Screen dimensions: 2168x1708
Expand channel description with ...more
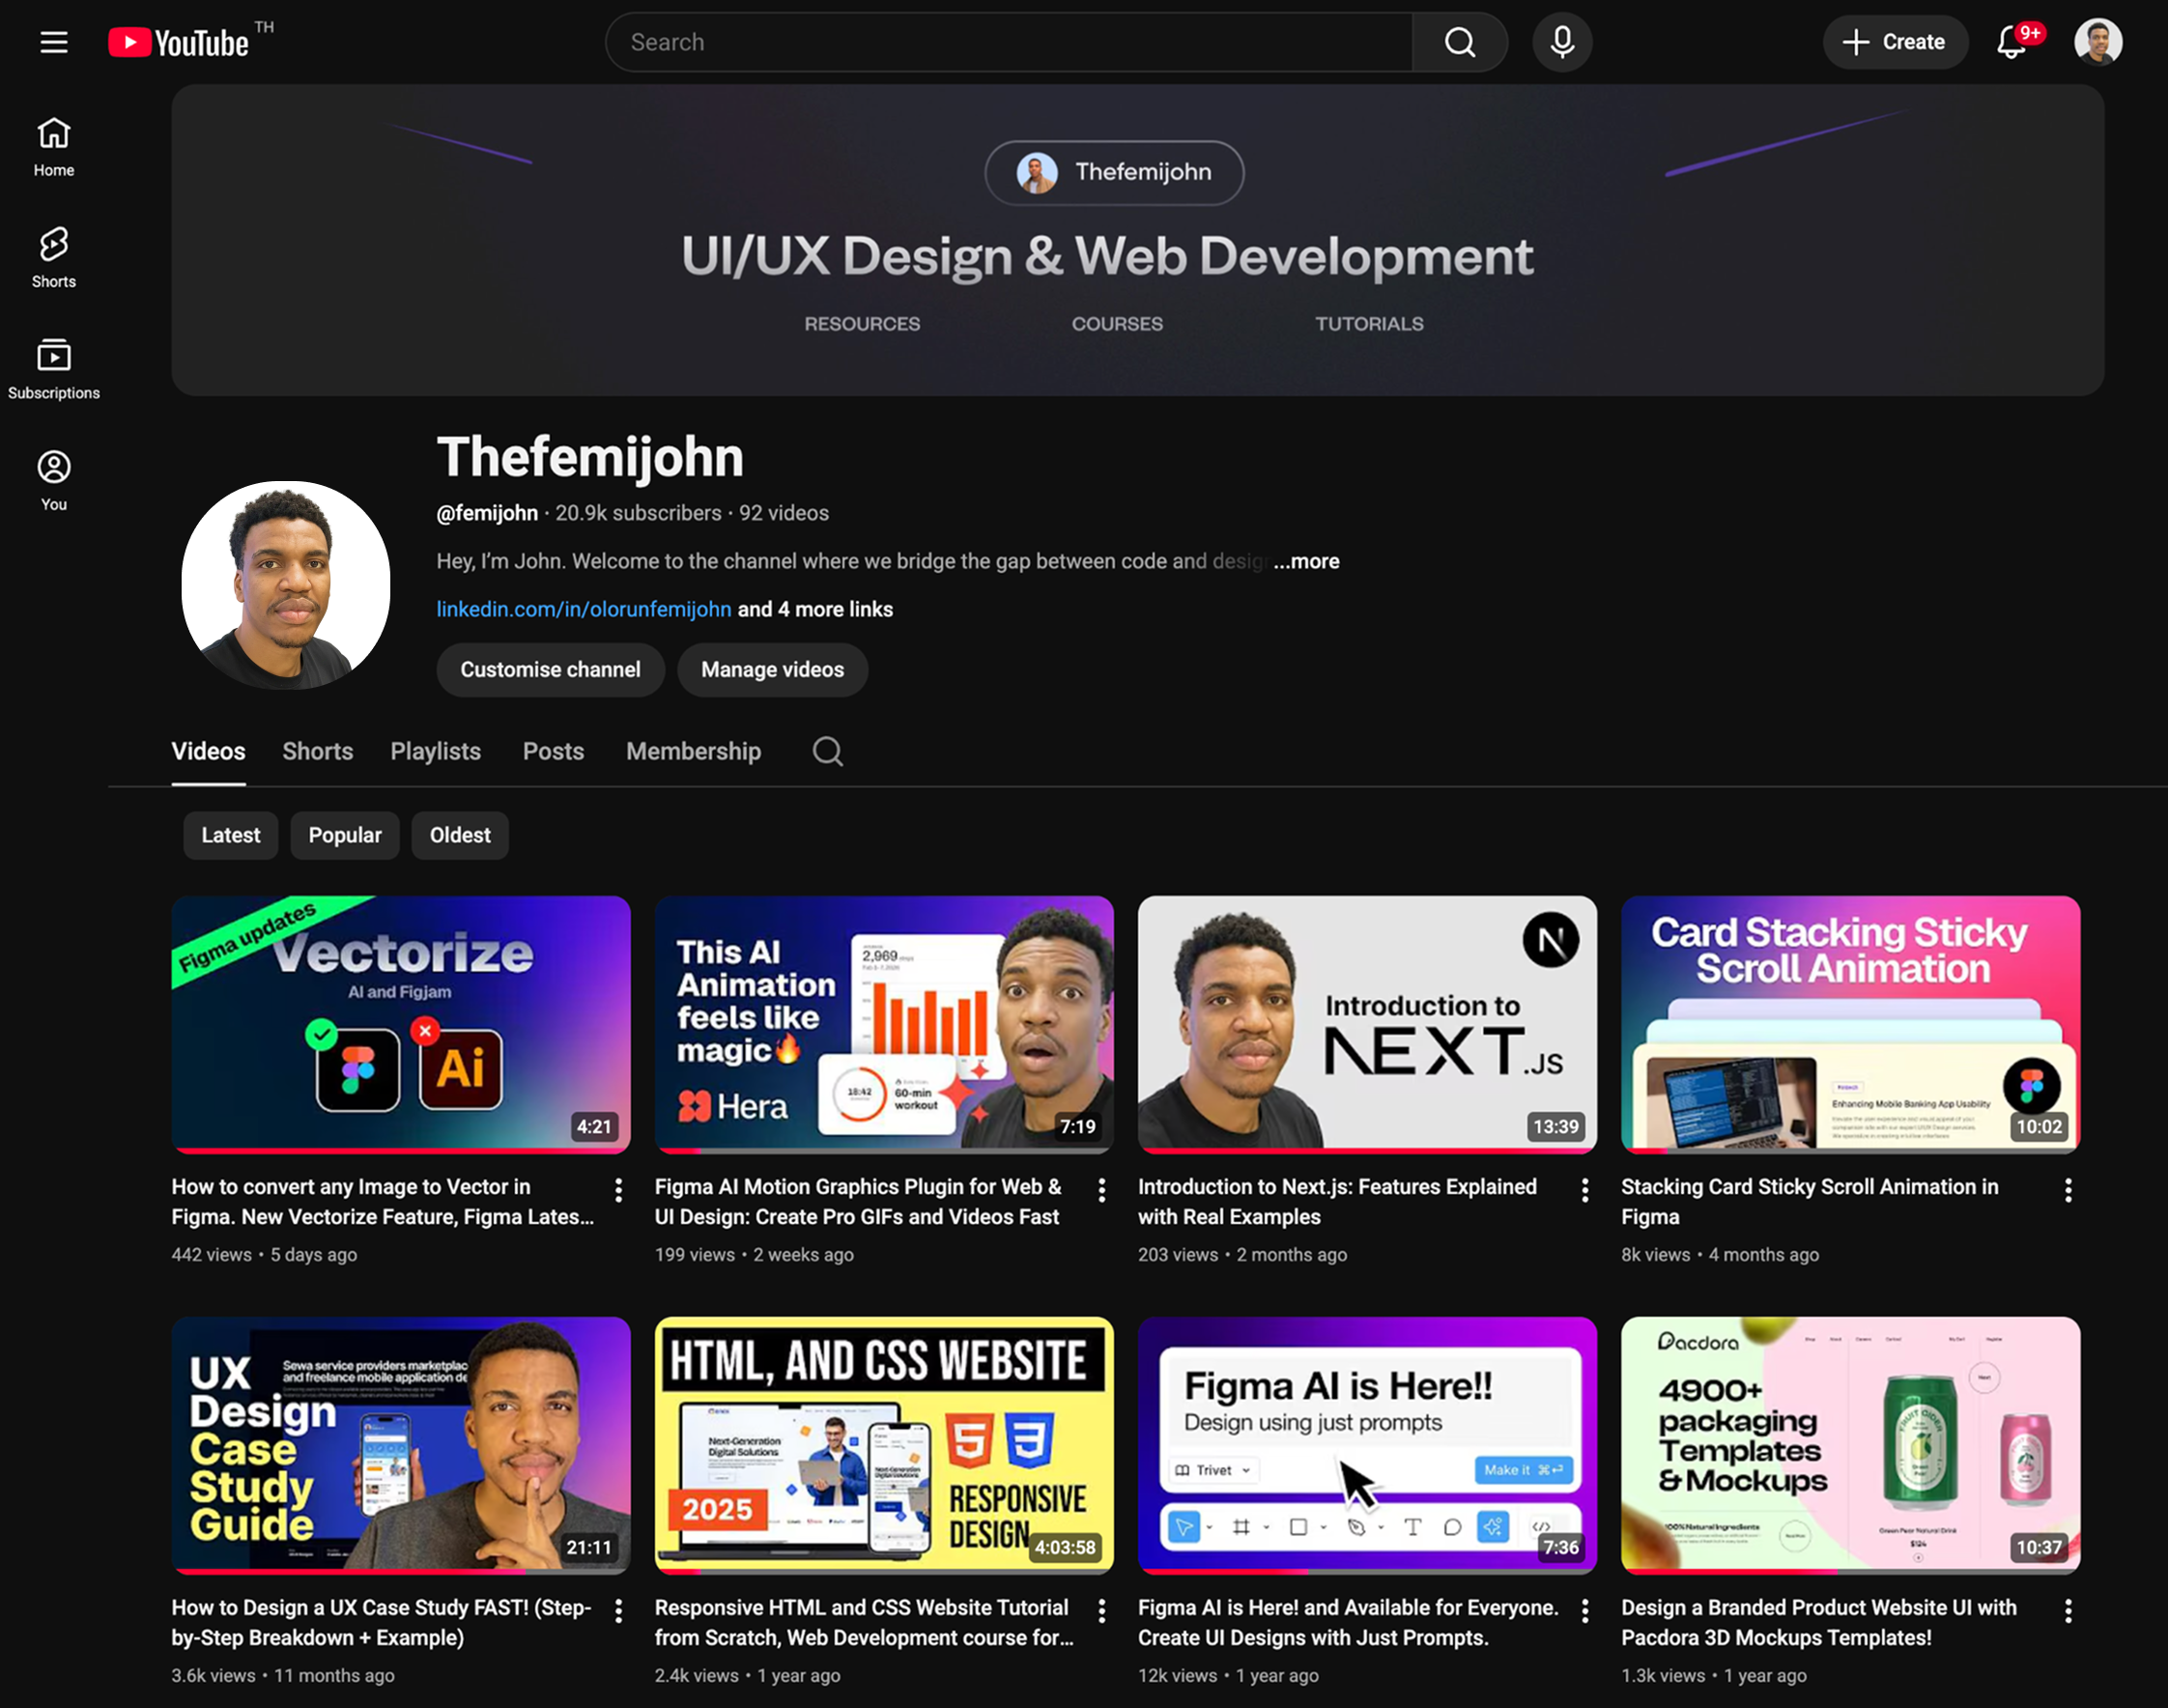(1306, 561)
